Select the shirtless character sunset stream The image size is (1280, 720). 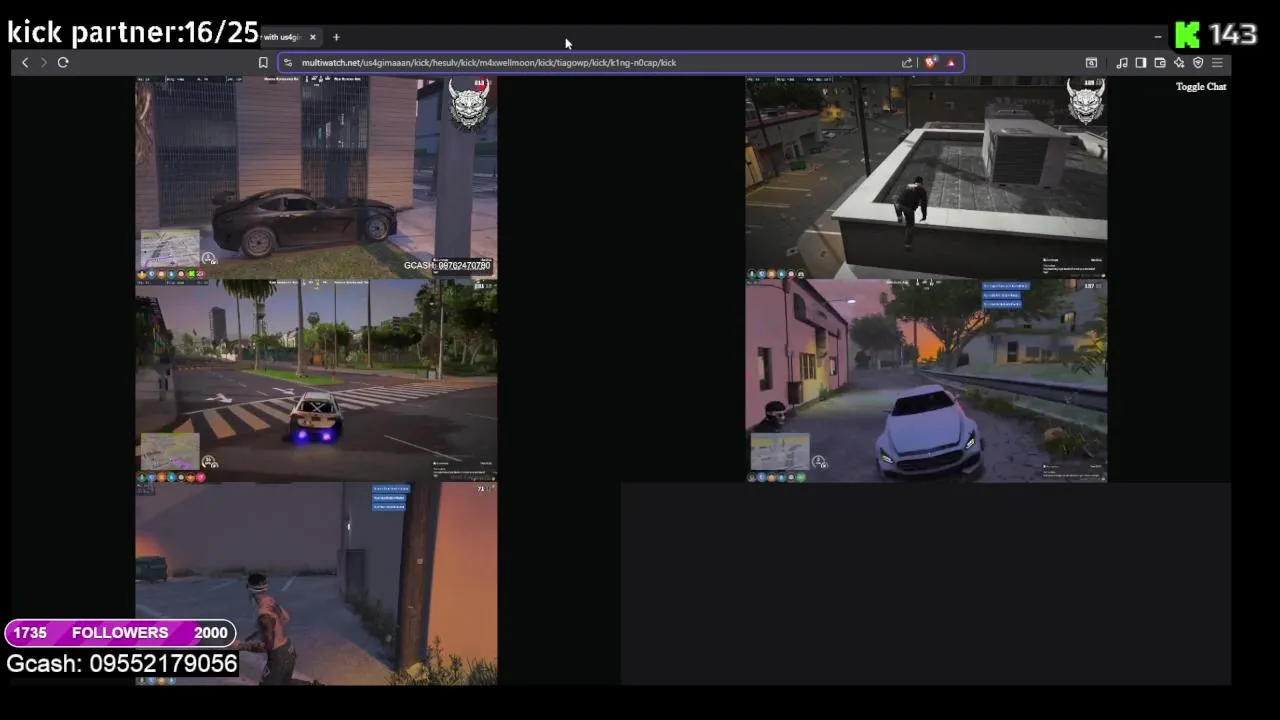pos(316,584)
